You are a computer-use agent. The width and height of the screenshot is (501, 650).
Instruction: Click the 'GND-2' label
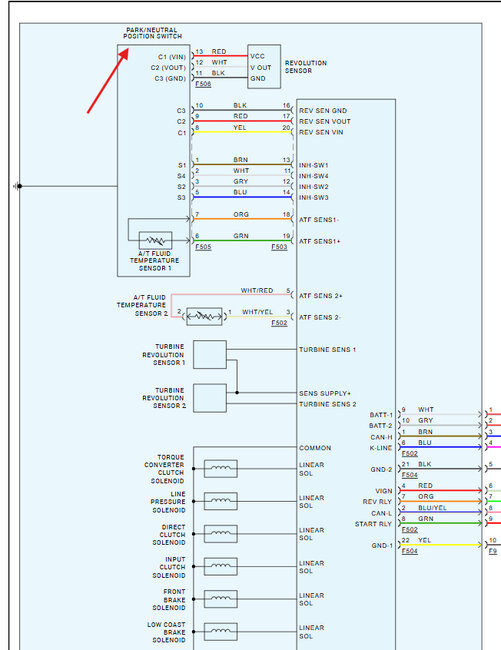pos(381,470)
